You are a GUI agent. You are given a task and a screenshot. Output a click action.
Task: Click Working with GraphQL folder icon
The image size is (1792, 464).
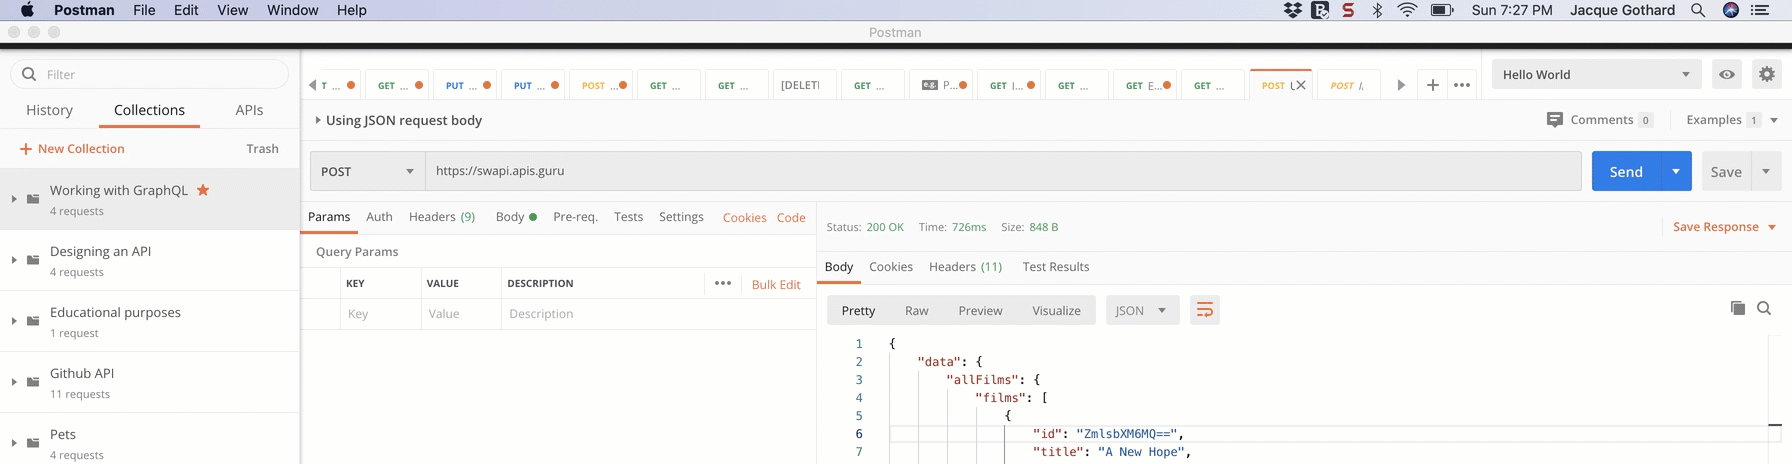click(x=33, y=198)
